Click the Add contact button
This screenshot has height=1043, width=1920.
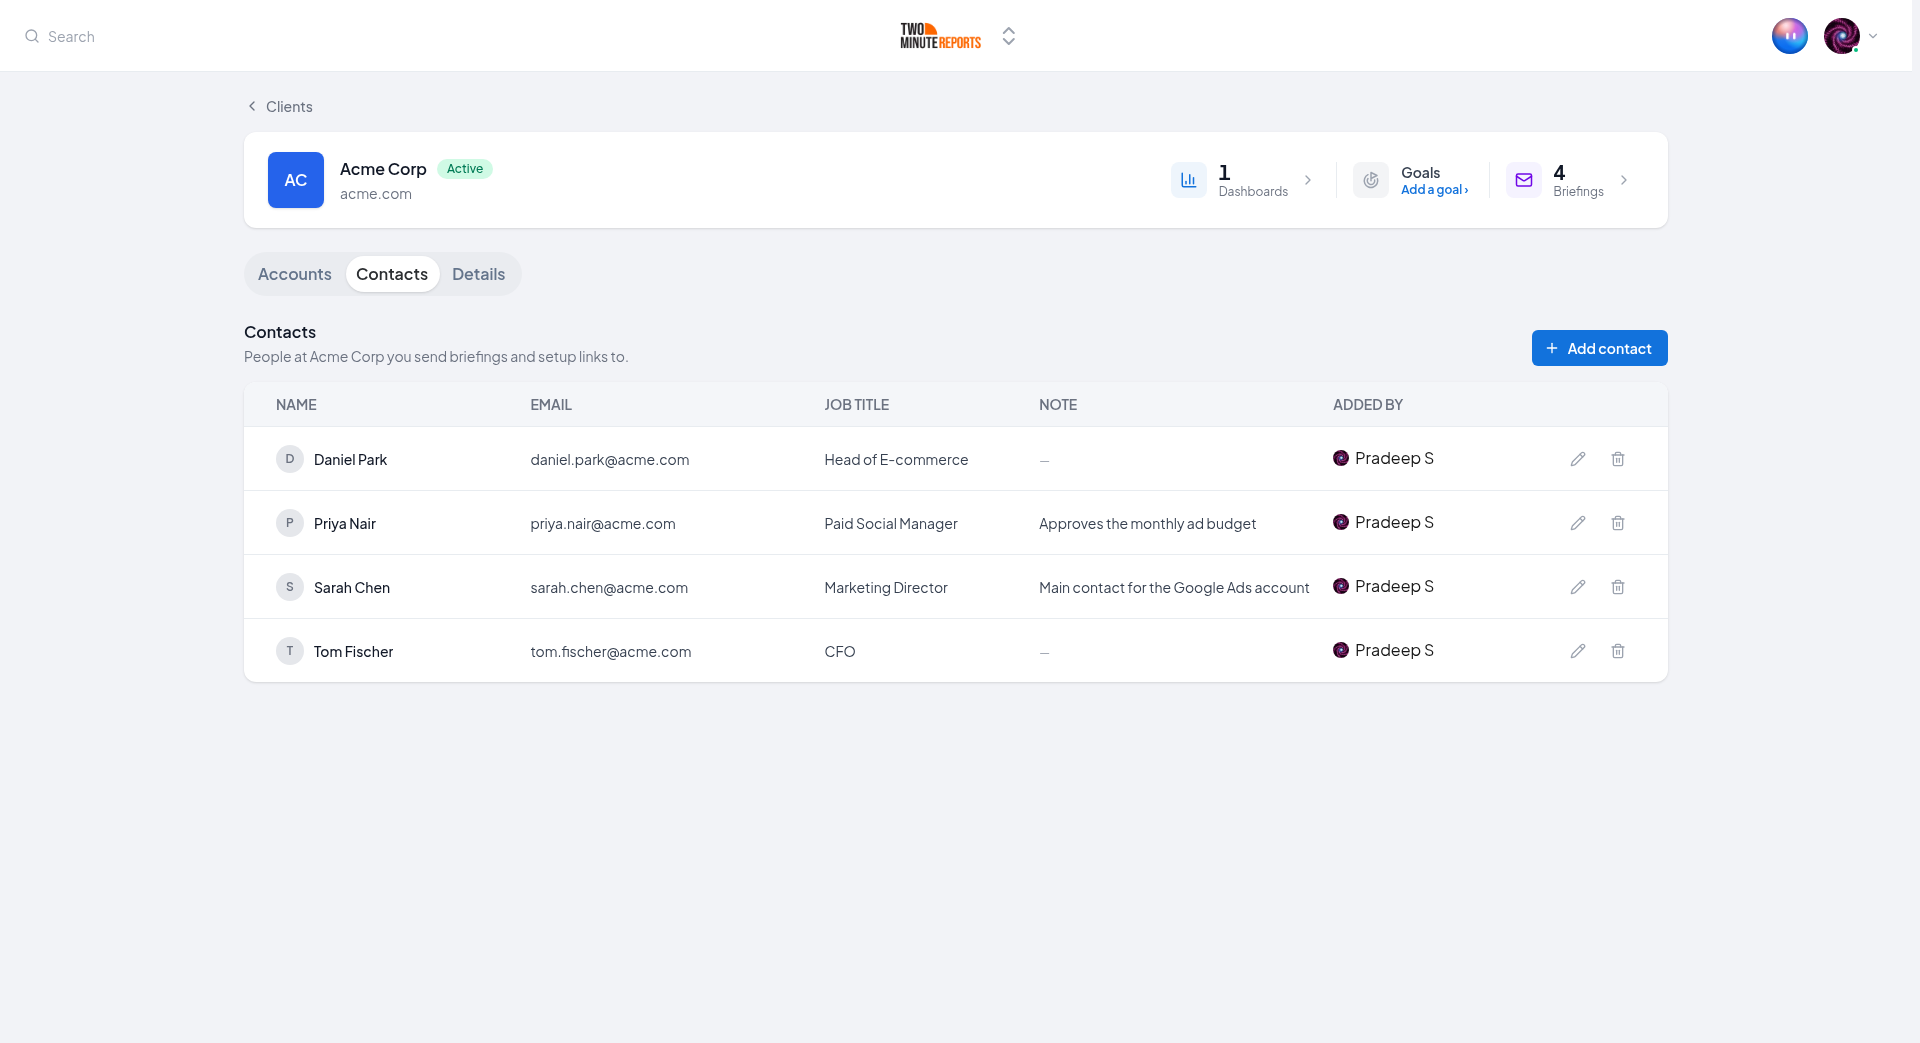[1600, 348]
